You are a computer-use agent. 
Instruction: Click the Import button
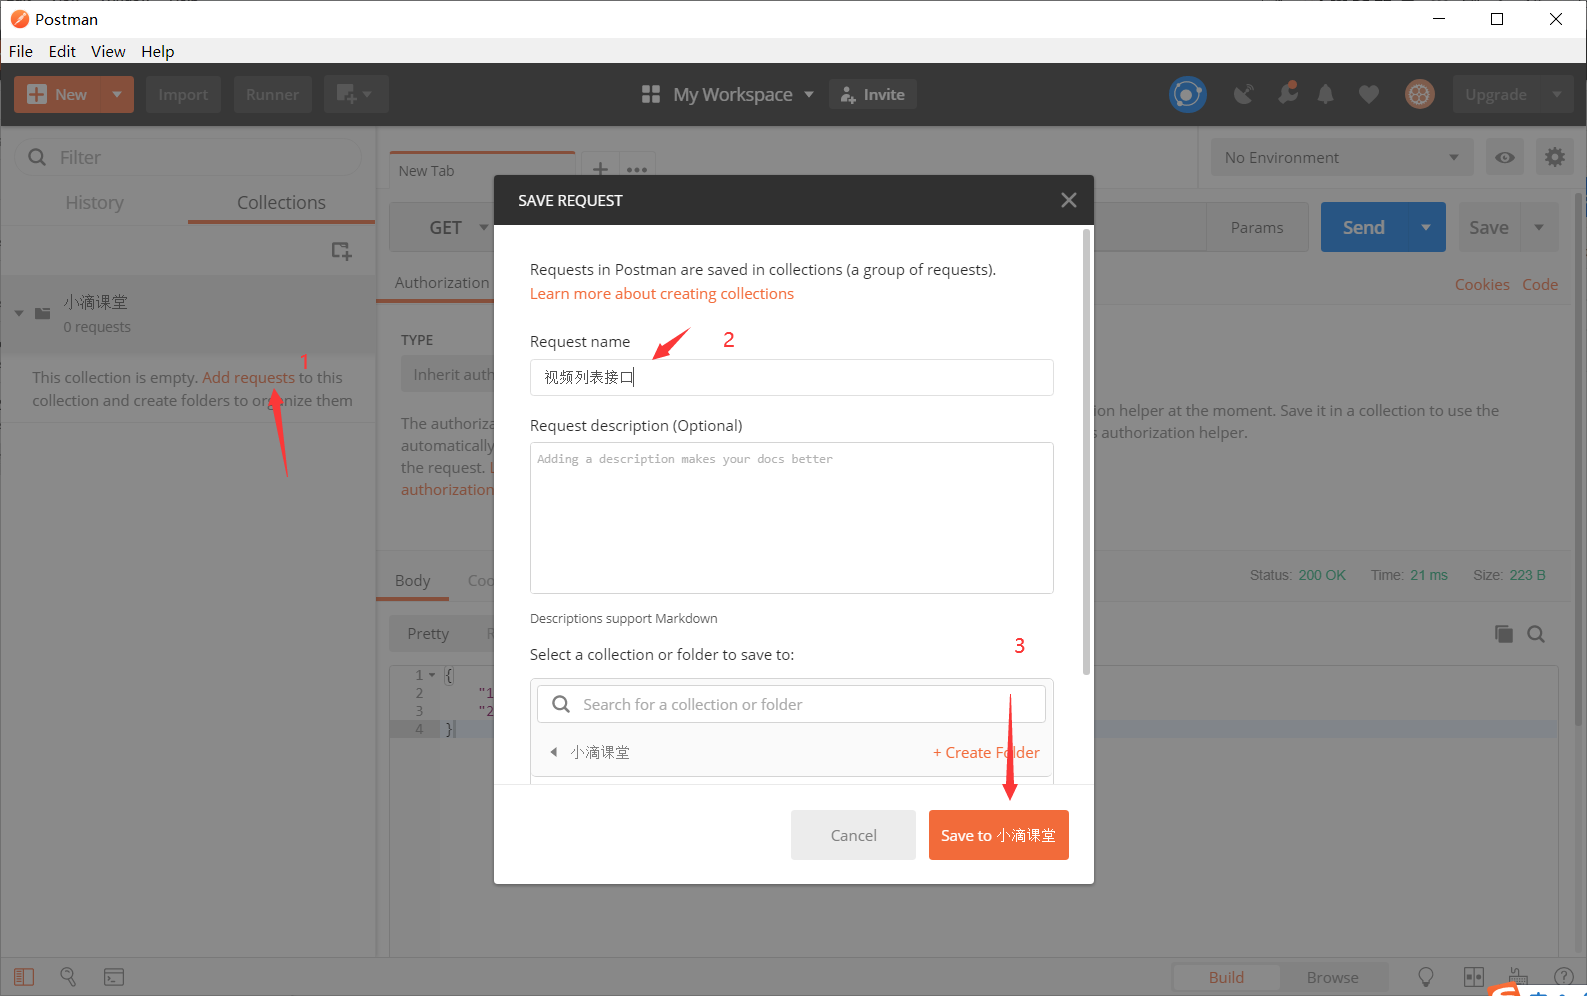pyautogui.click(x=183, y=94)
